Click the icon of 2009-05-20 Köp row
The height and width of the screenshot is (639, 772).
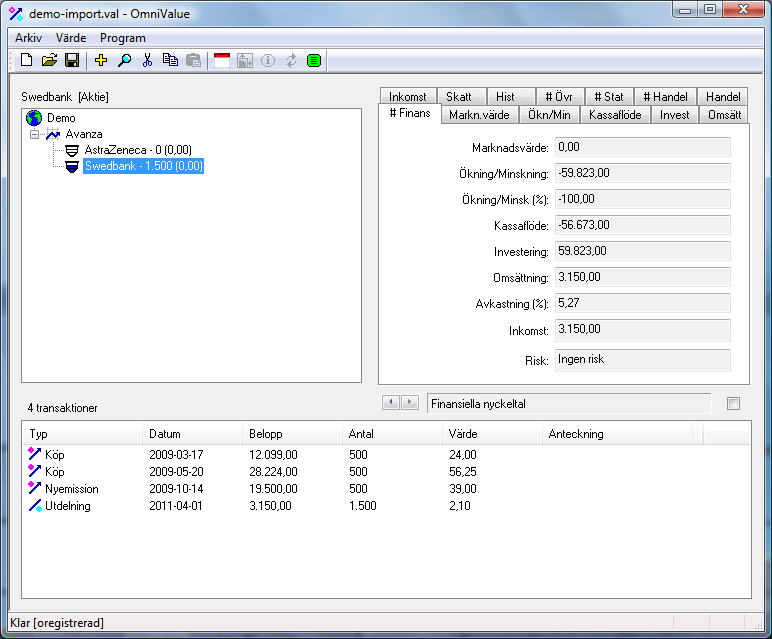pyautogui.click(x=34, y=471)
